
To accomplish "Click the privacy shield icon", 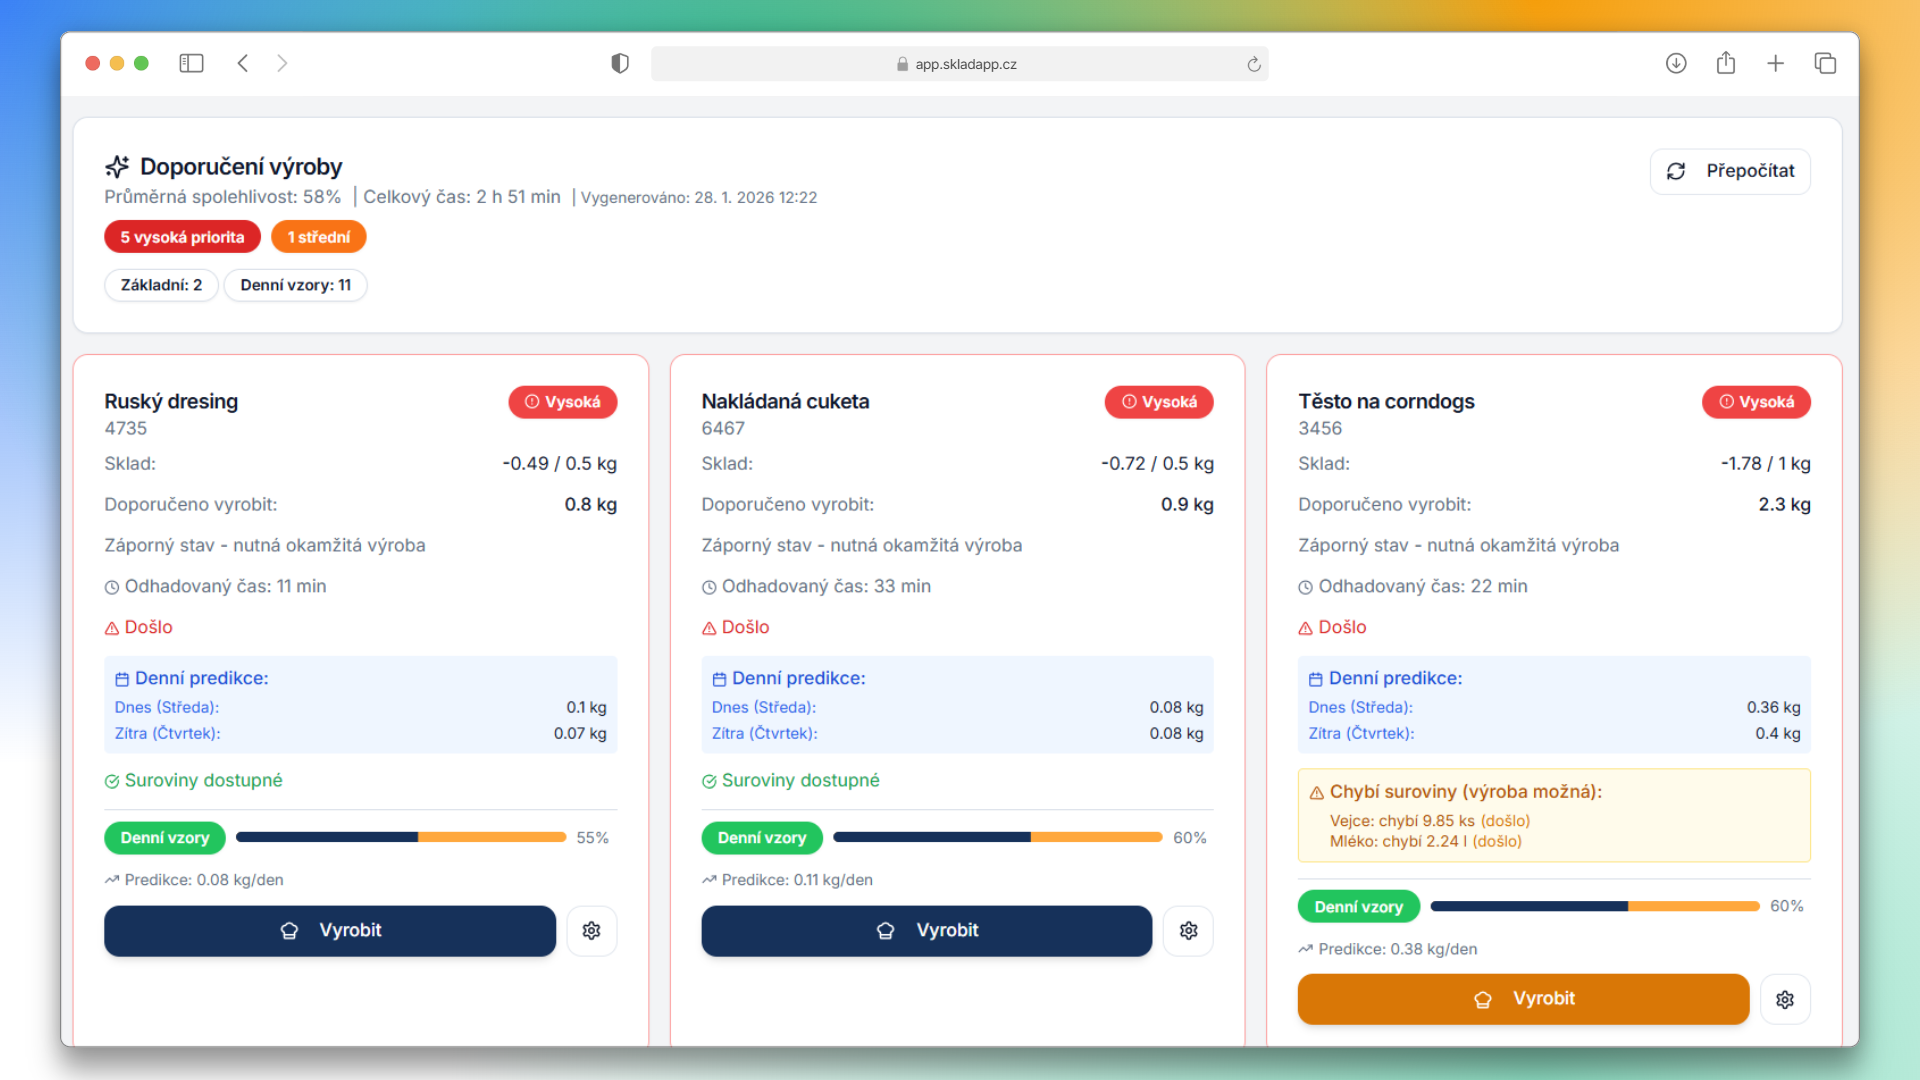I will (620, 63).
